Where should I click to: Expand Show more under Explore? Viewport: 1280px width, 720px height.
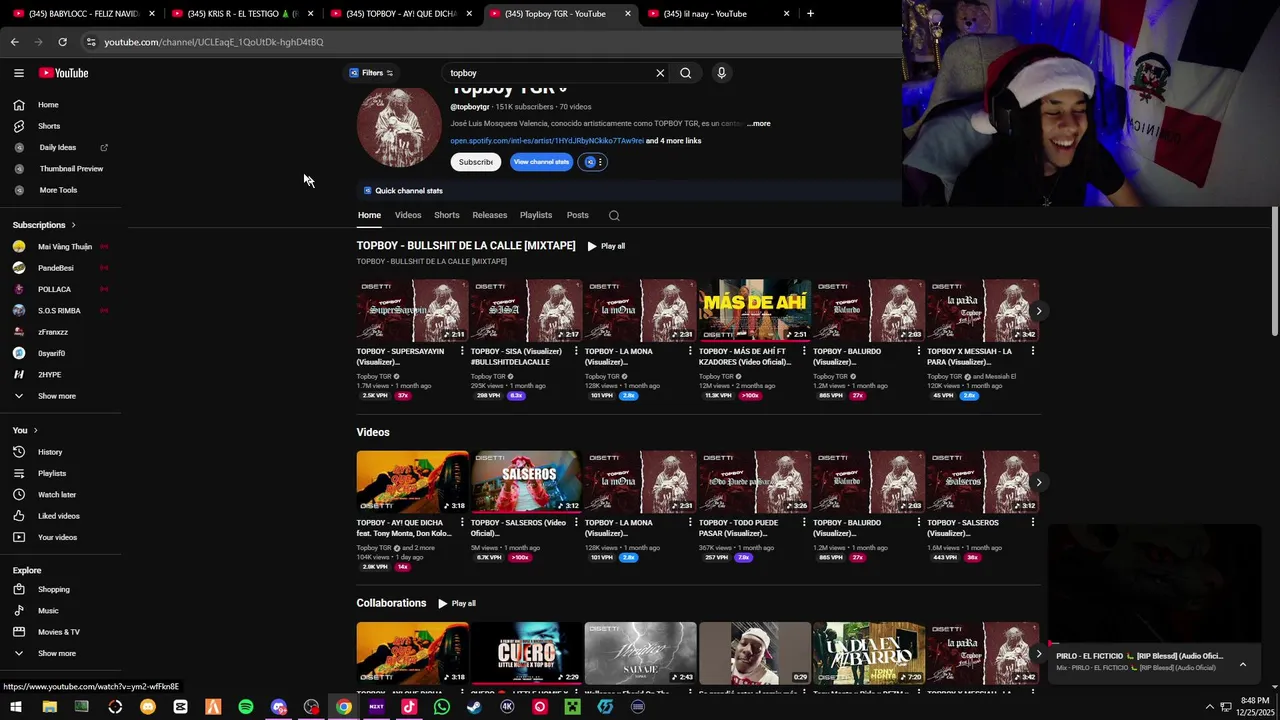(56, 654)
